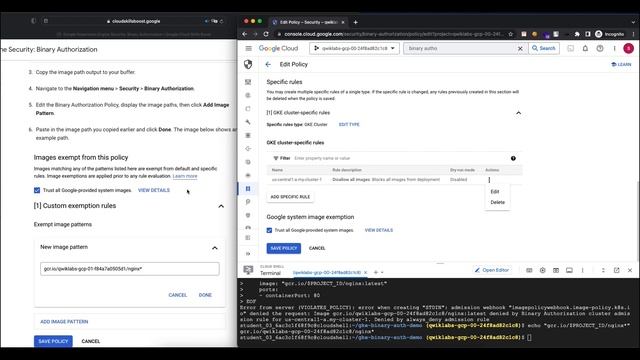Collapse the New image pattern panel
Screen dimensions: 640x360
pyautogui.click(x=215, y=248)
